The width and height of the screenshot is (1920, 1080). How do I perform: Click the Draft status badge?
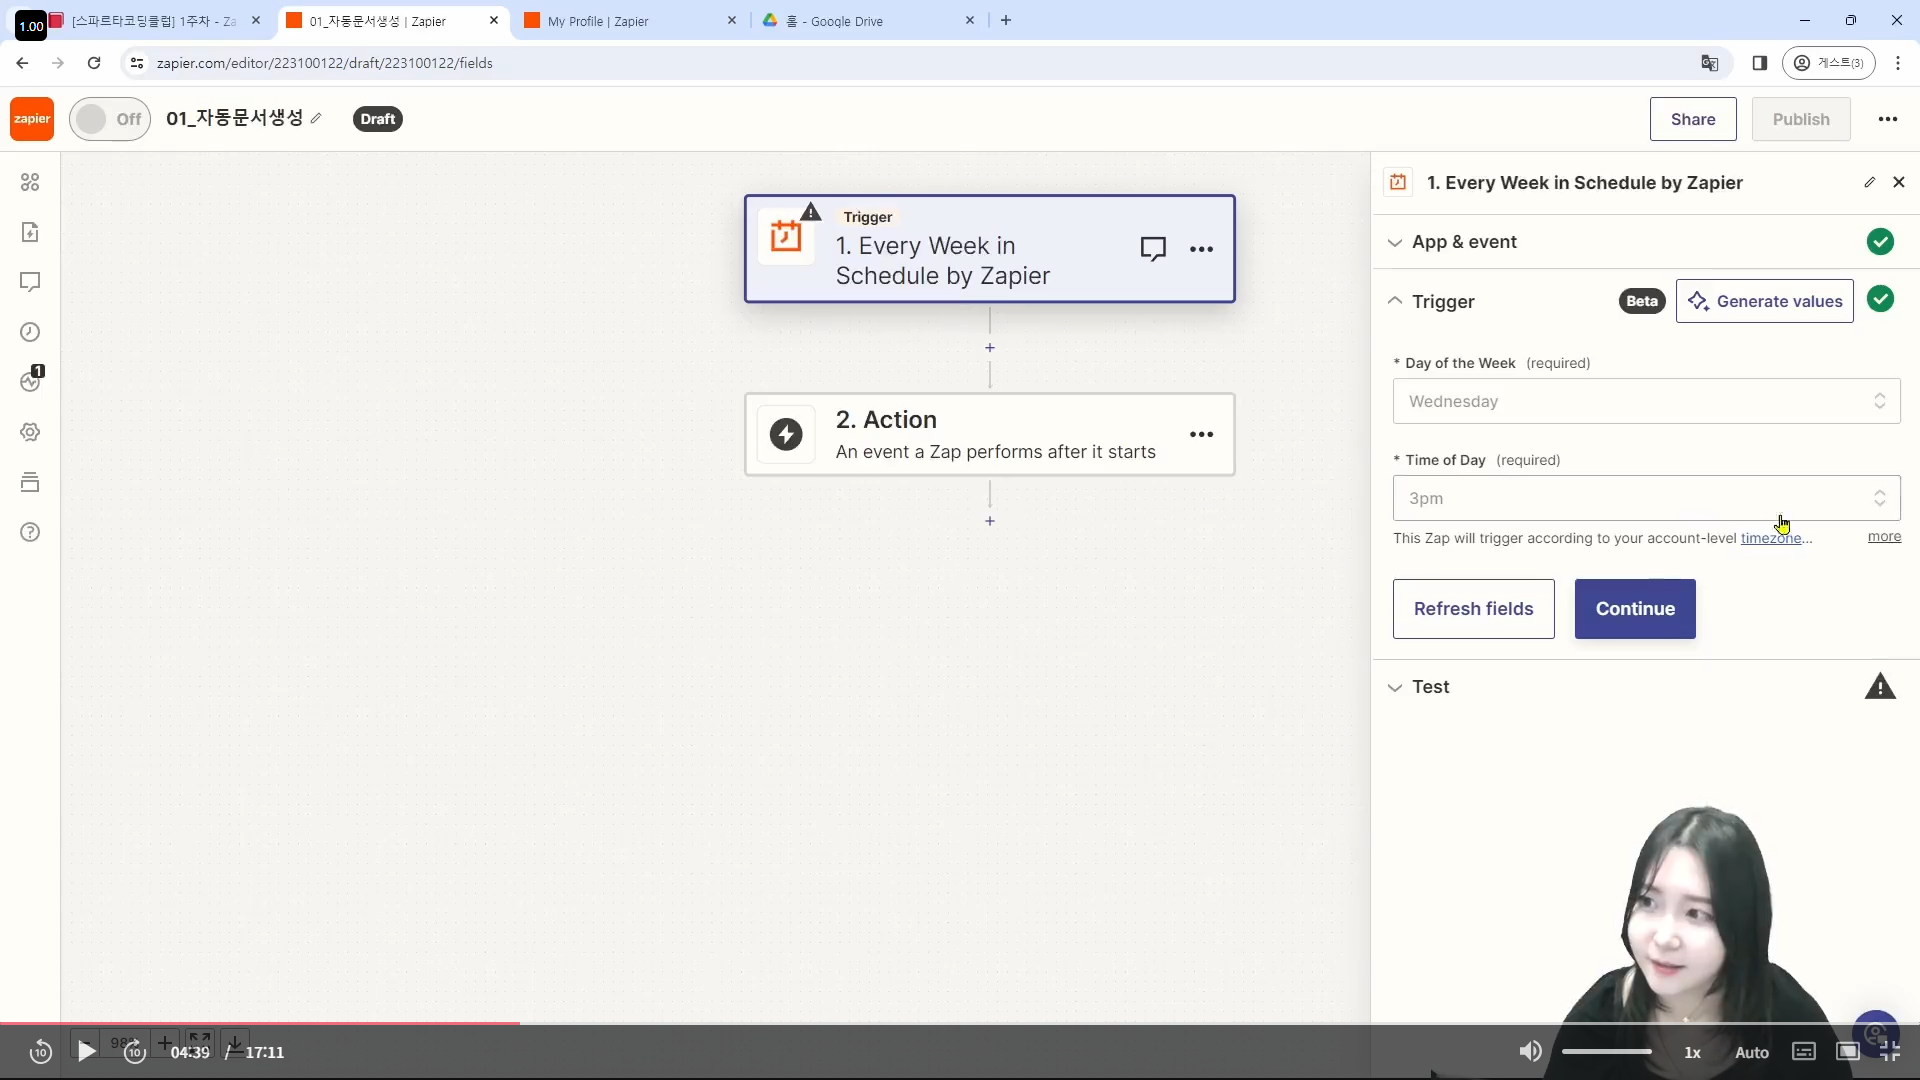point(378,119)
